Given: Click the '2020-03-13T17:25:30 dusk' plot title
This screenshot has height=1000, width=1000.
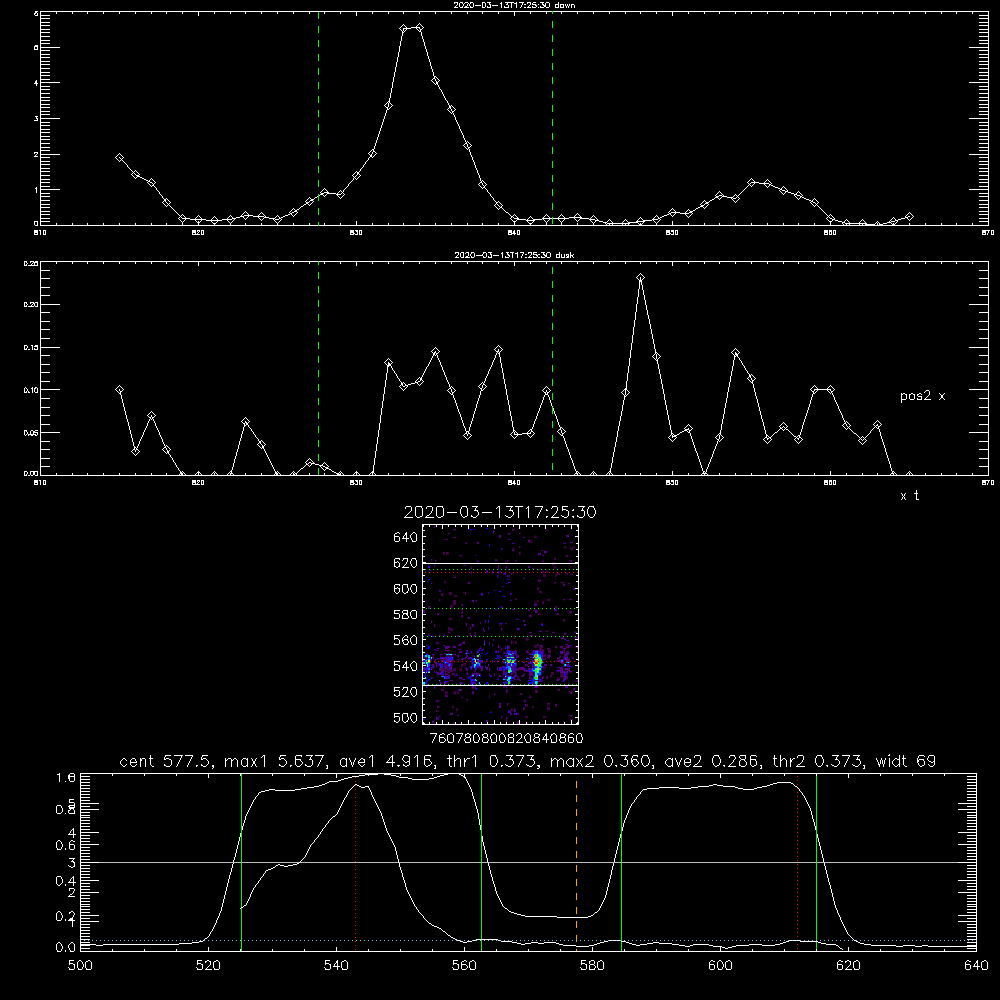Looking at the screenshot, I should pos(514,255).
